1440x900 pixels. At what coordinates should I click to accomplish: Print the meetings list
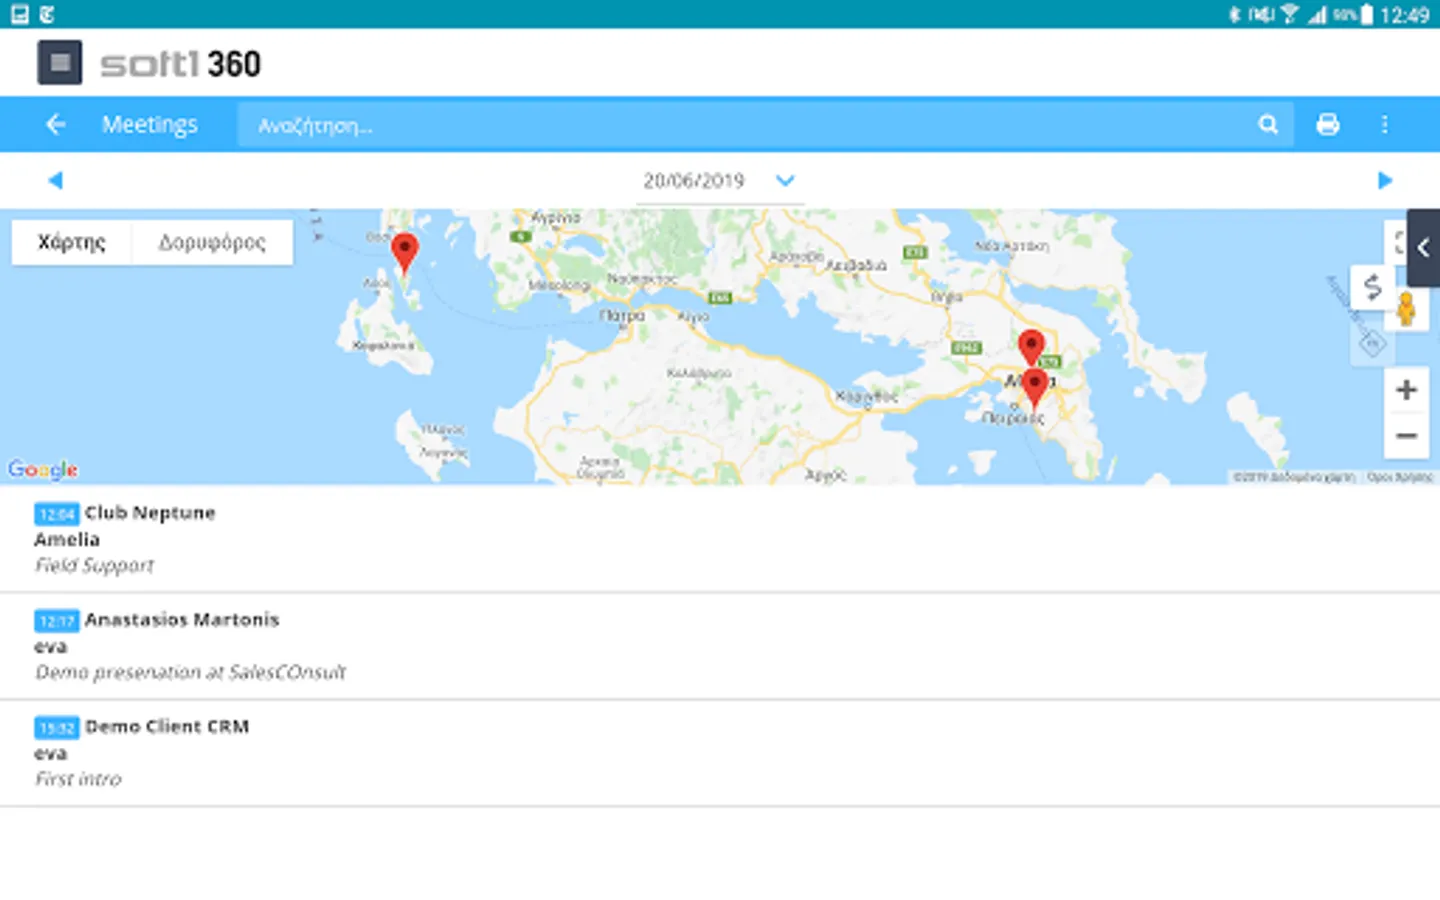tap(1328, 124)
